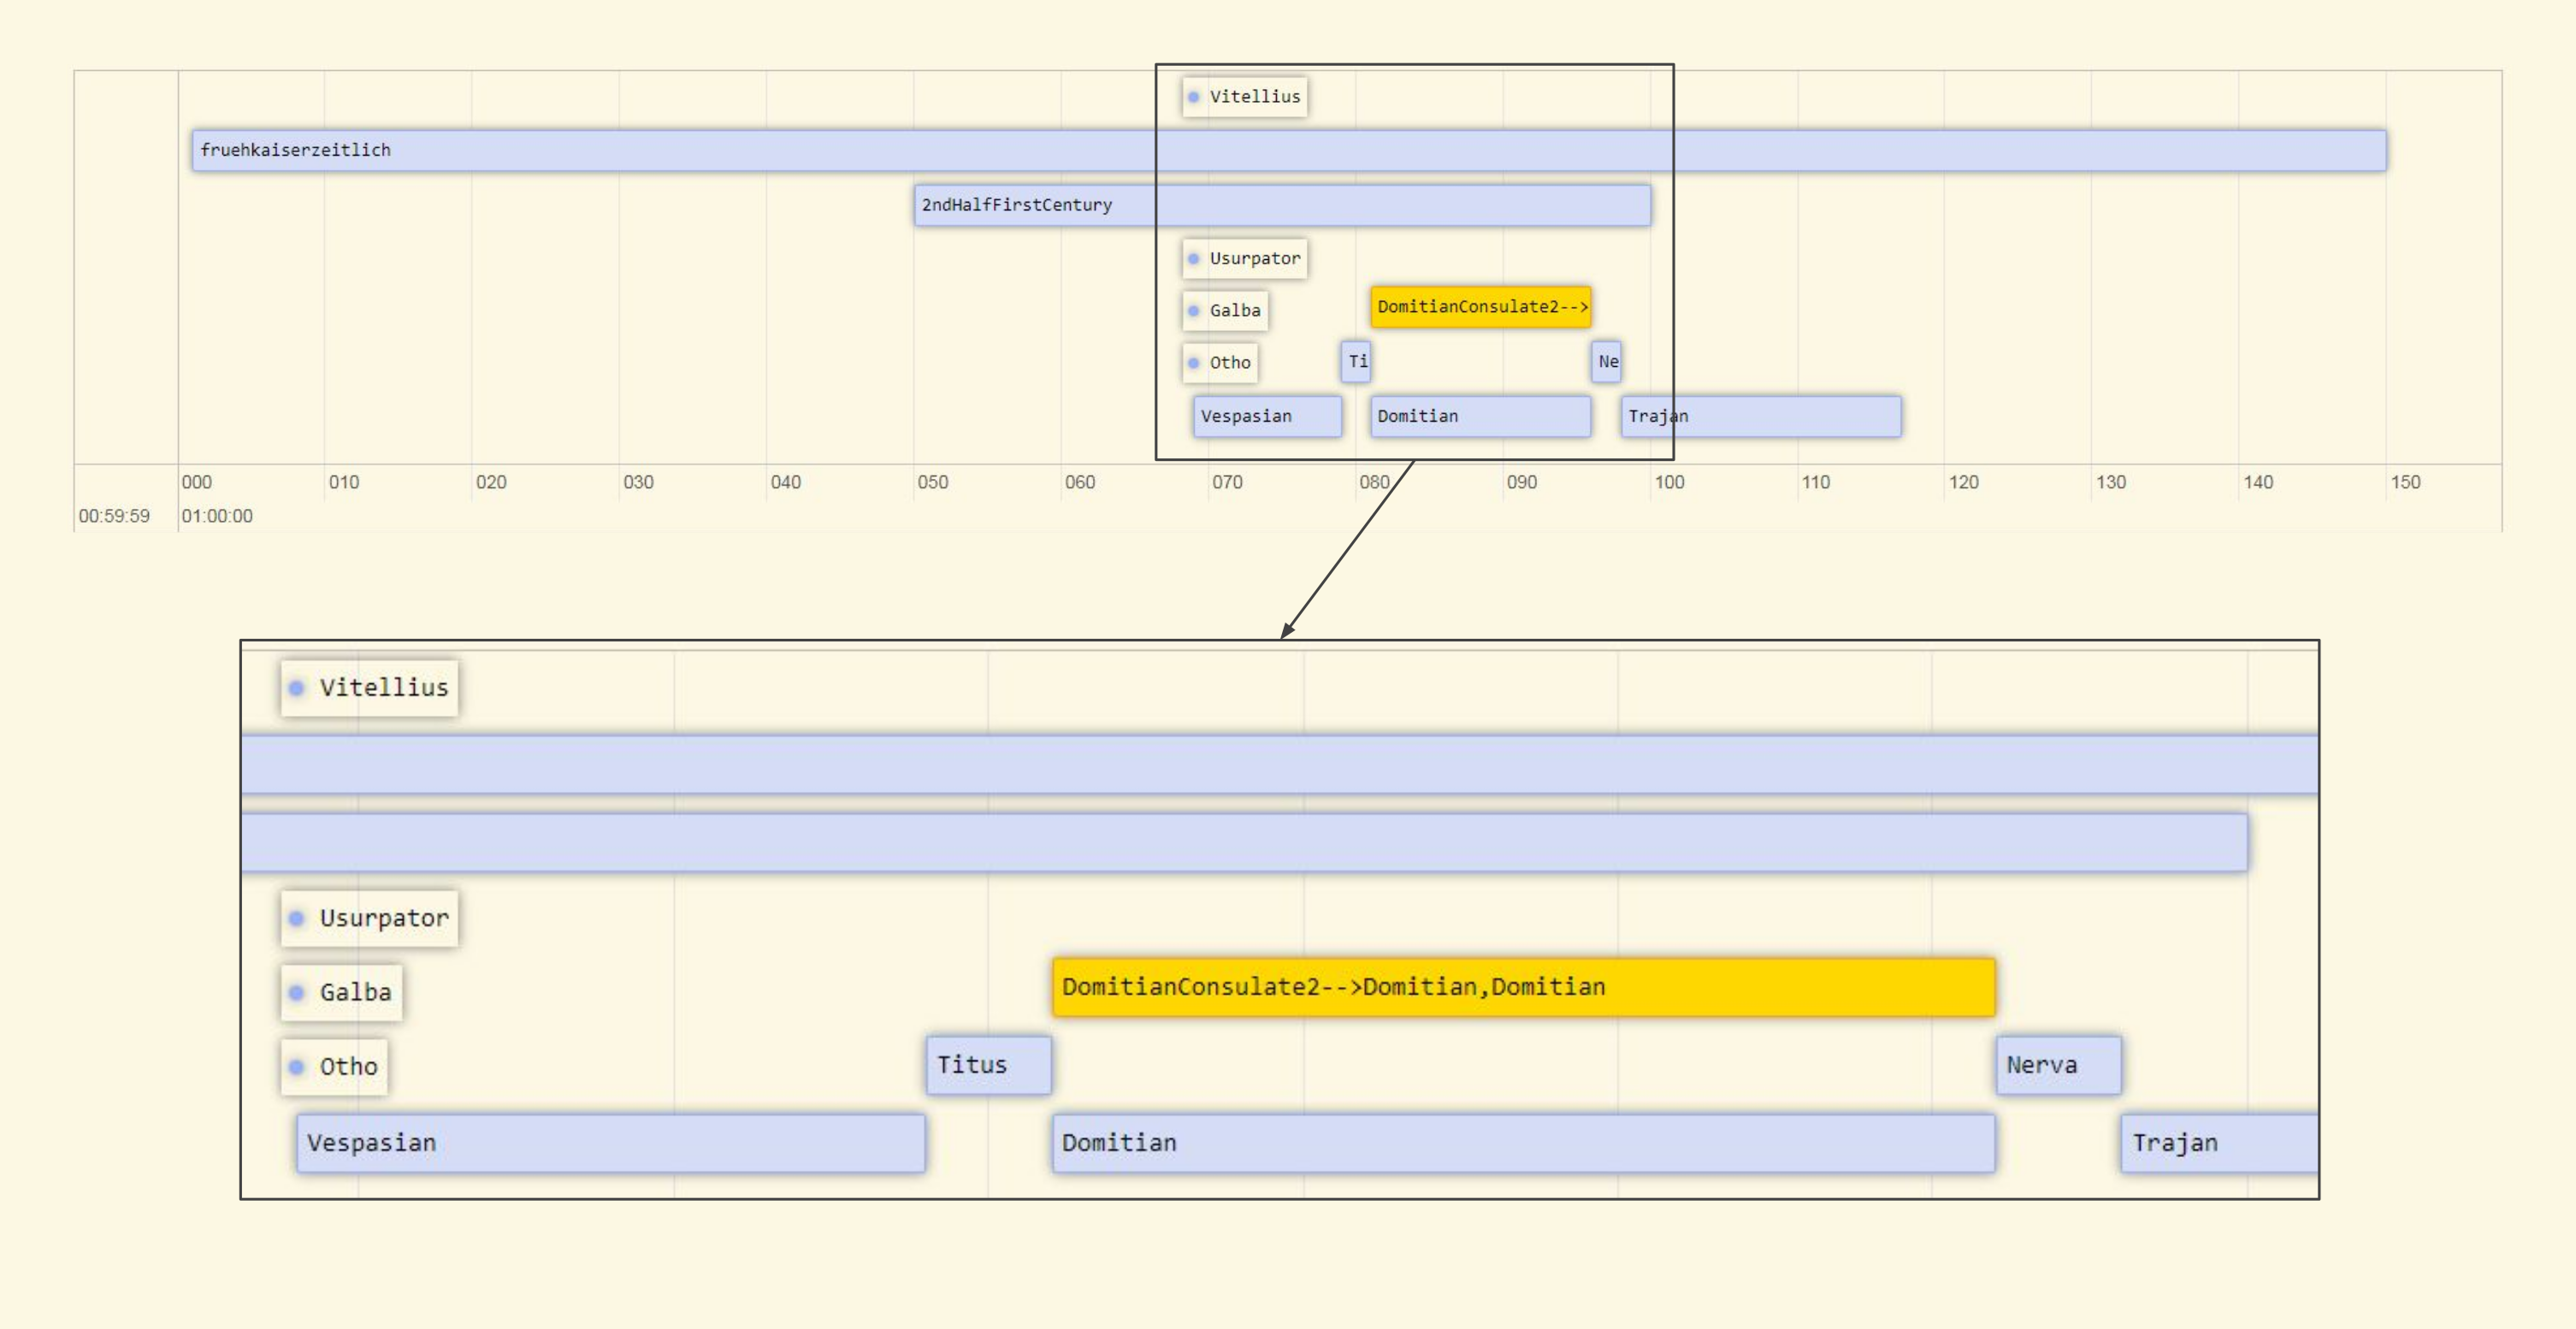Click the 140 axis label
The height and width of the screenshot is (1329, 2576).
[2258, 482]
